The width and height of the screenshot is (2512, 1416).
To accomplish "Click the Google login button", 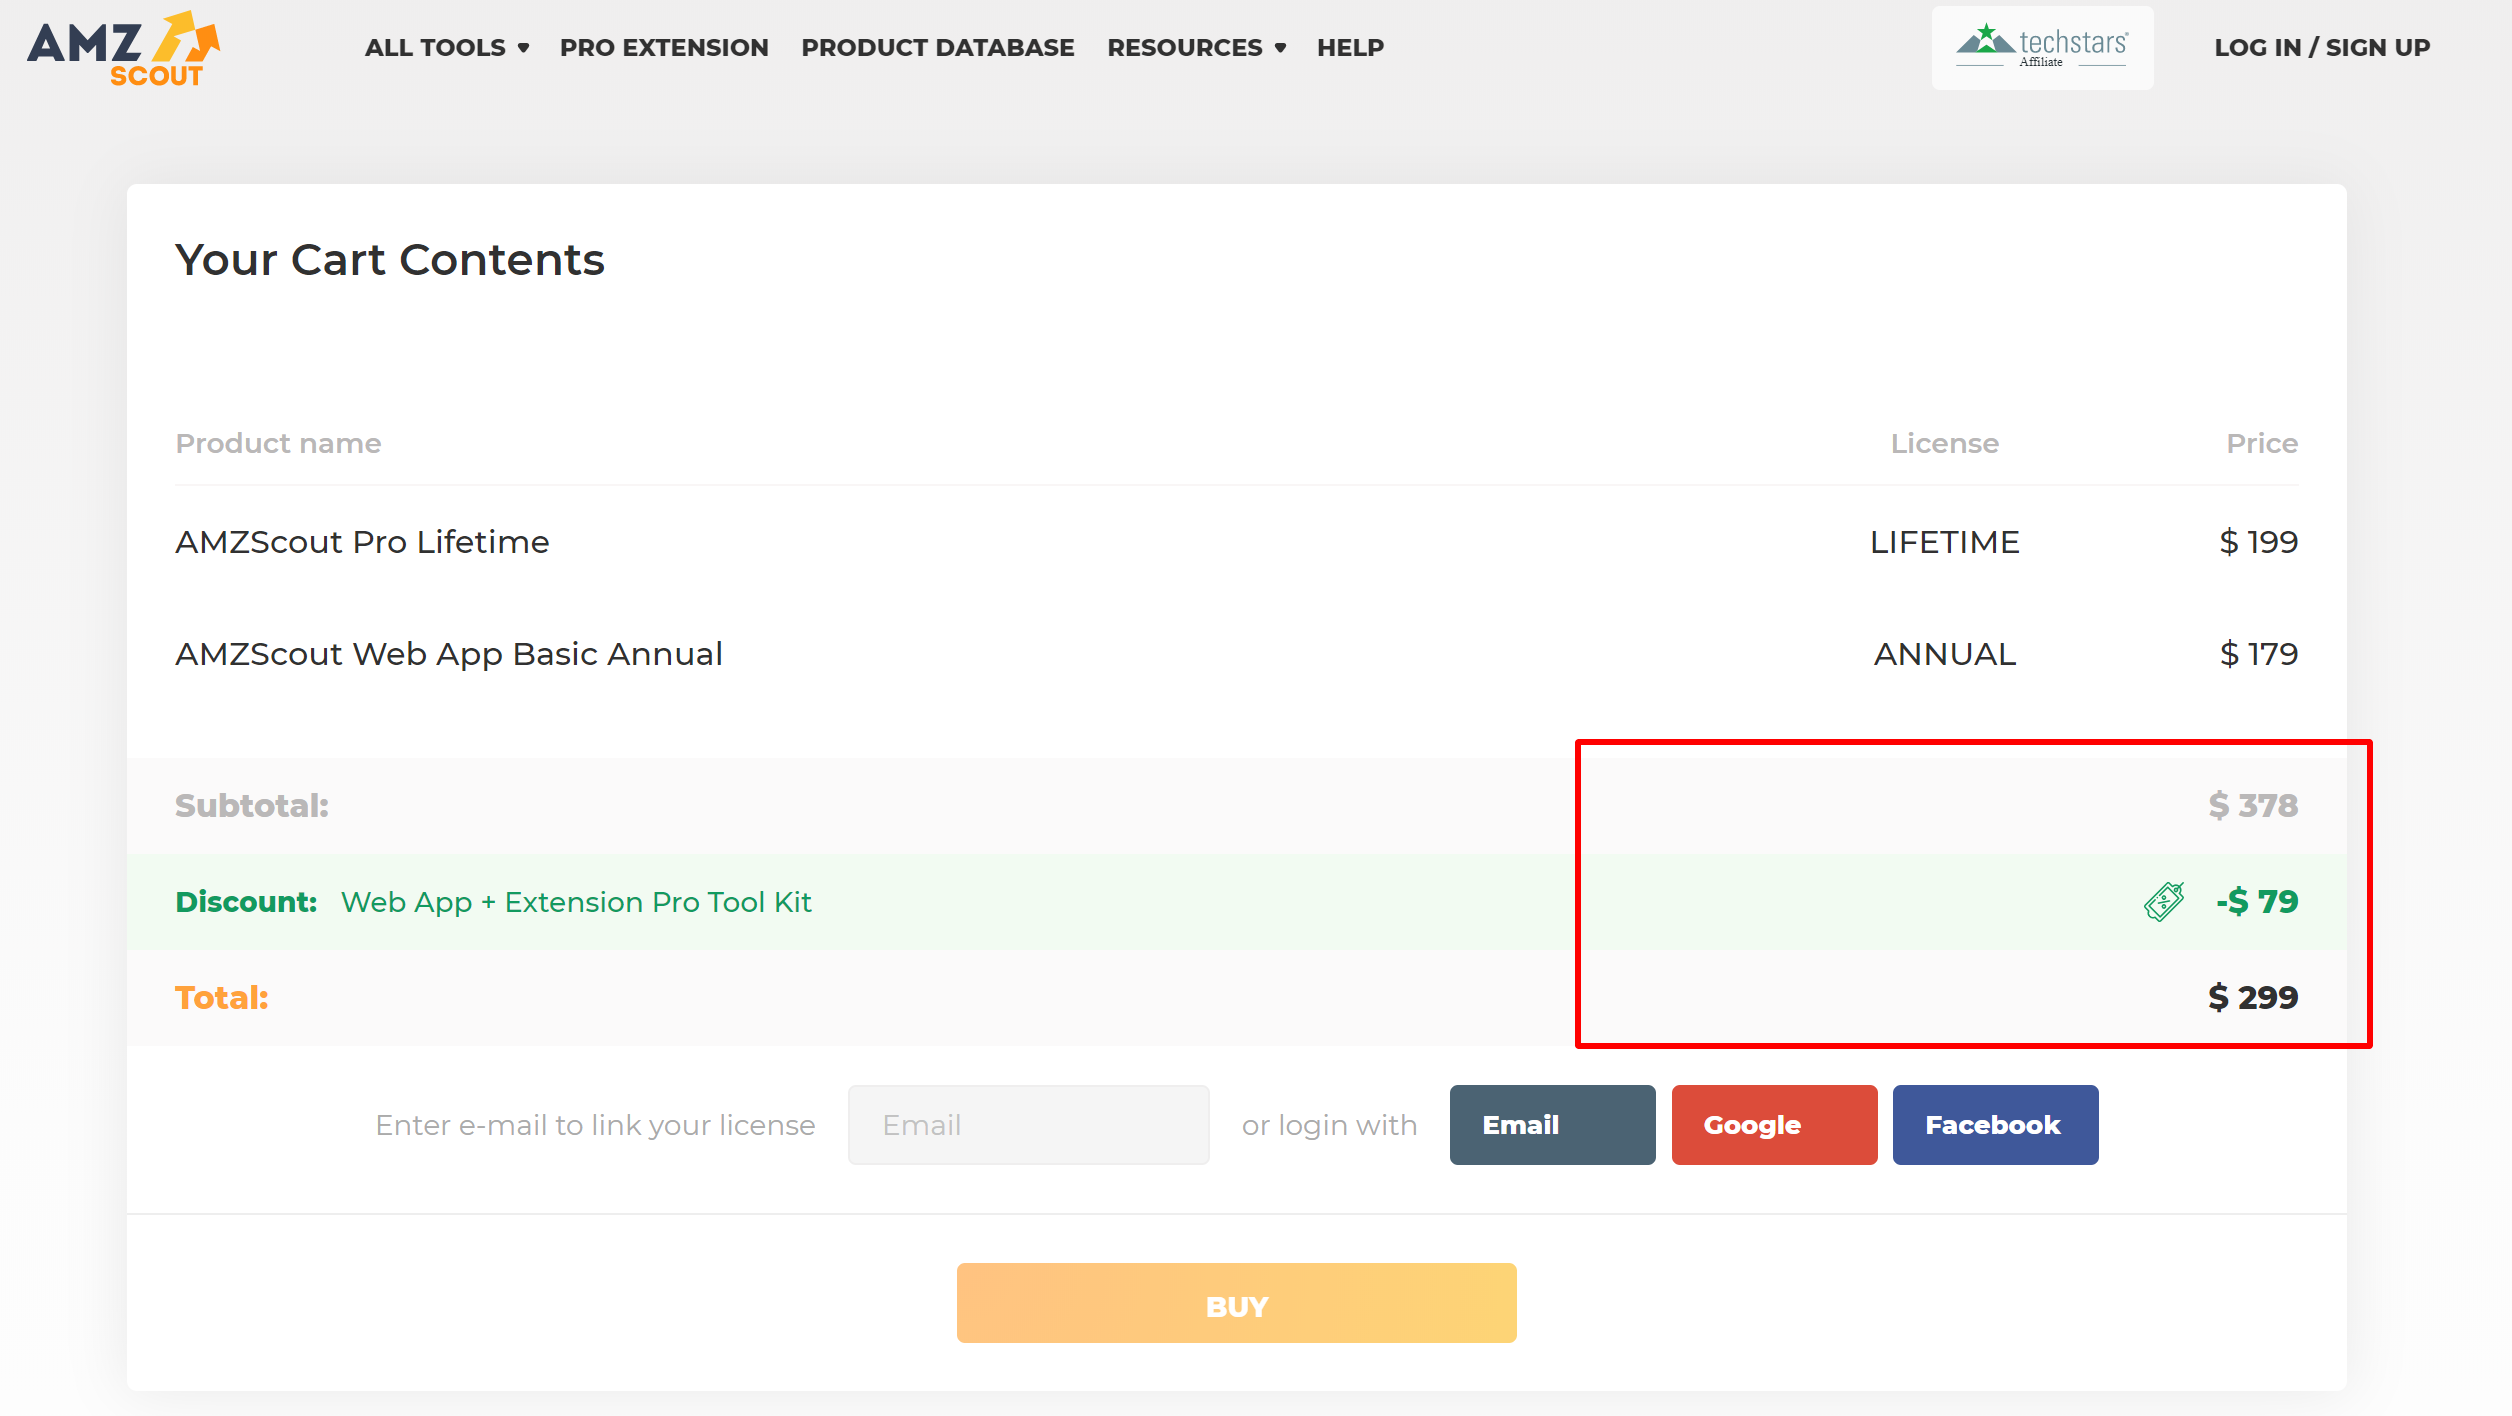I will point(1753,1125).
